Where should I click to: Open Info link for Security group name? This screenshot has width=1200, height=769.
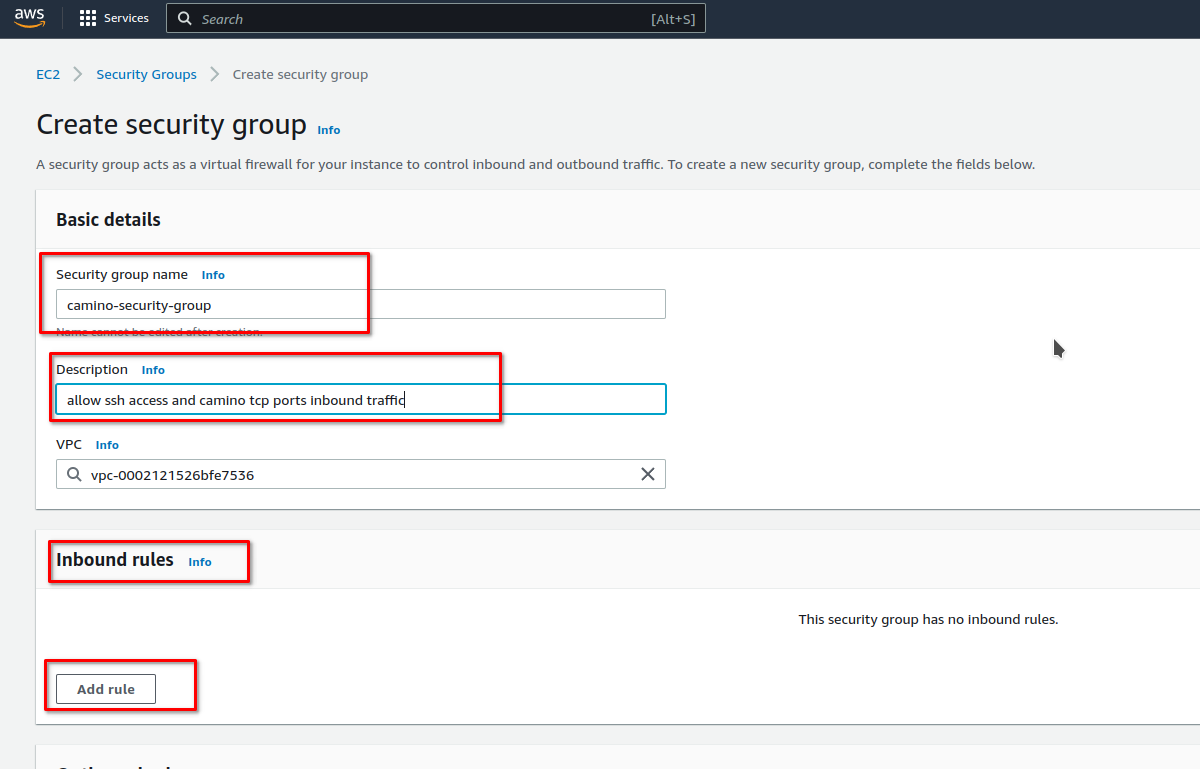click(x=213, y=275)
